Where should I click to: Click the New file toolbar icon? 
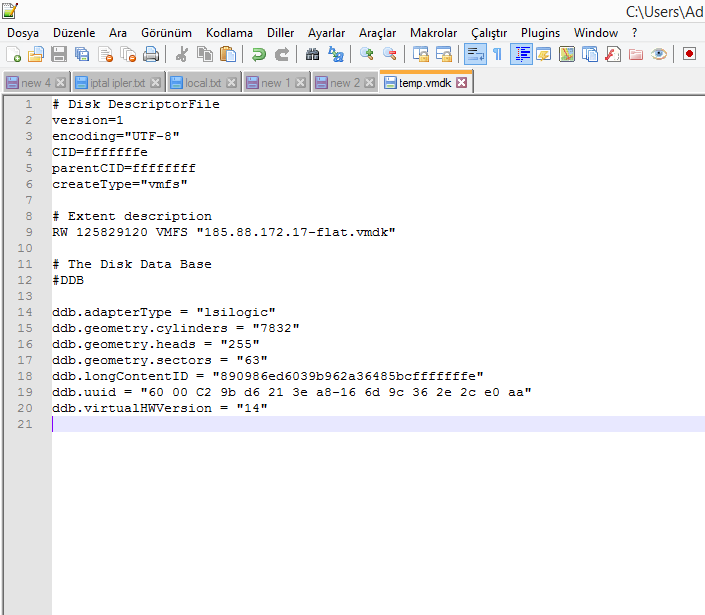[12, 54]
